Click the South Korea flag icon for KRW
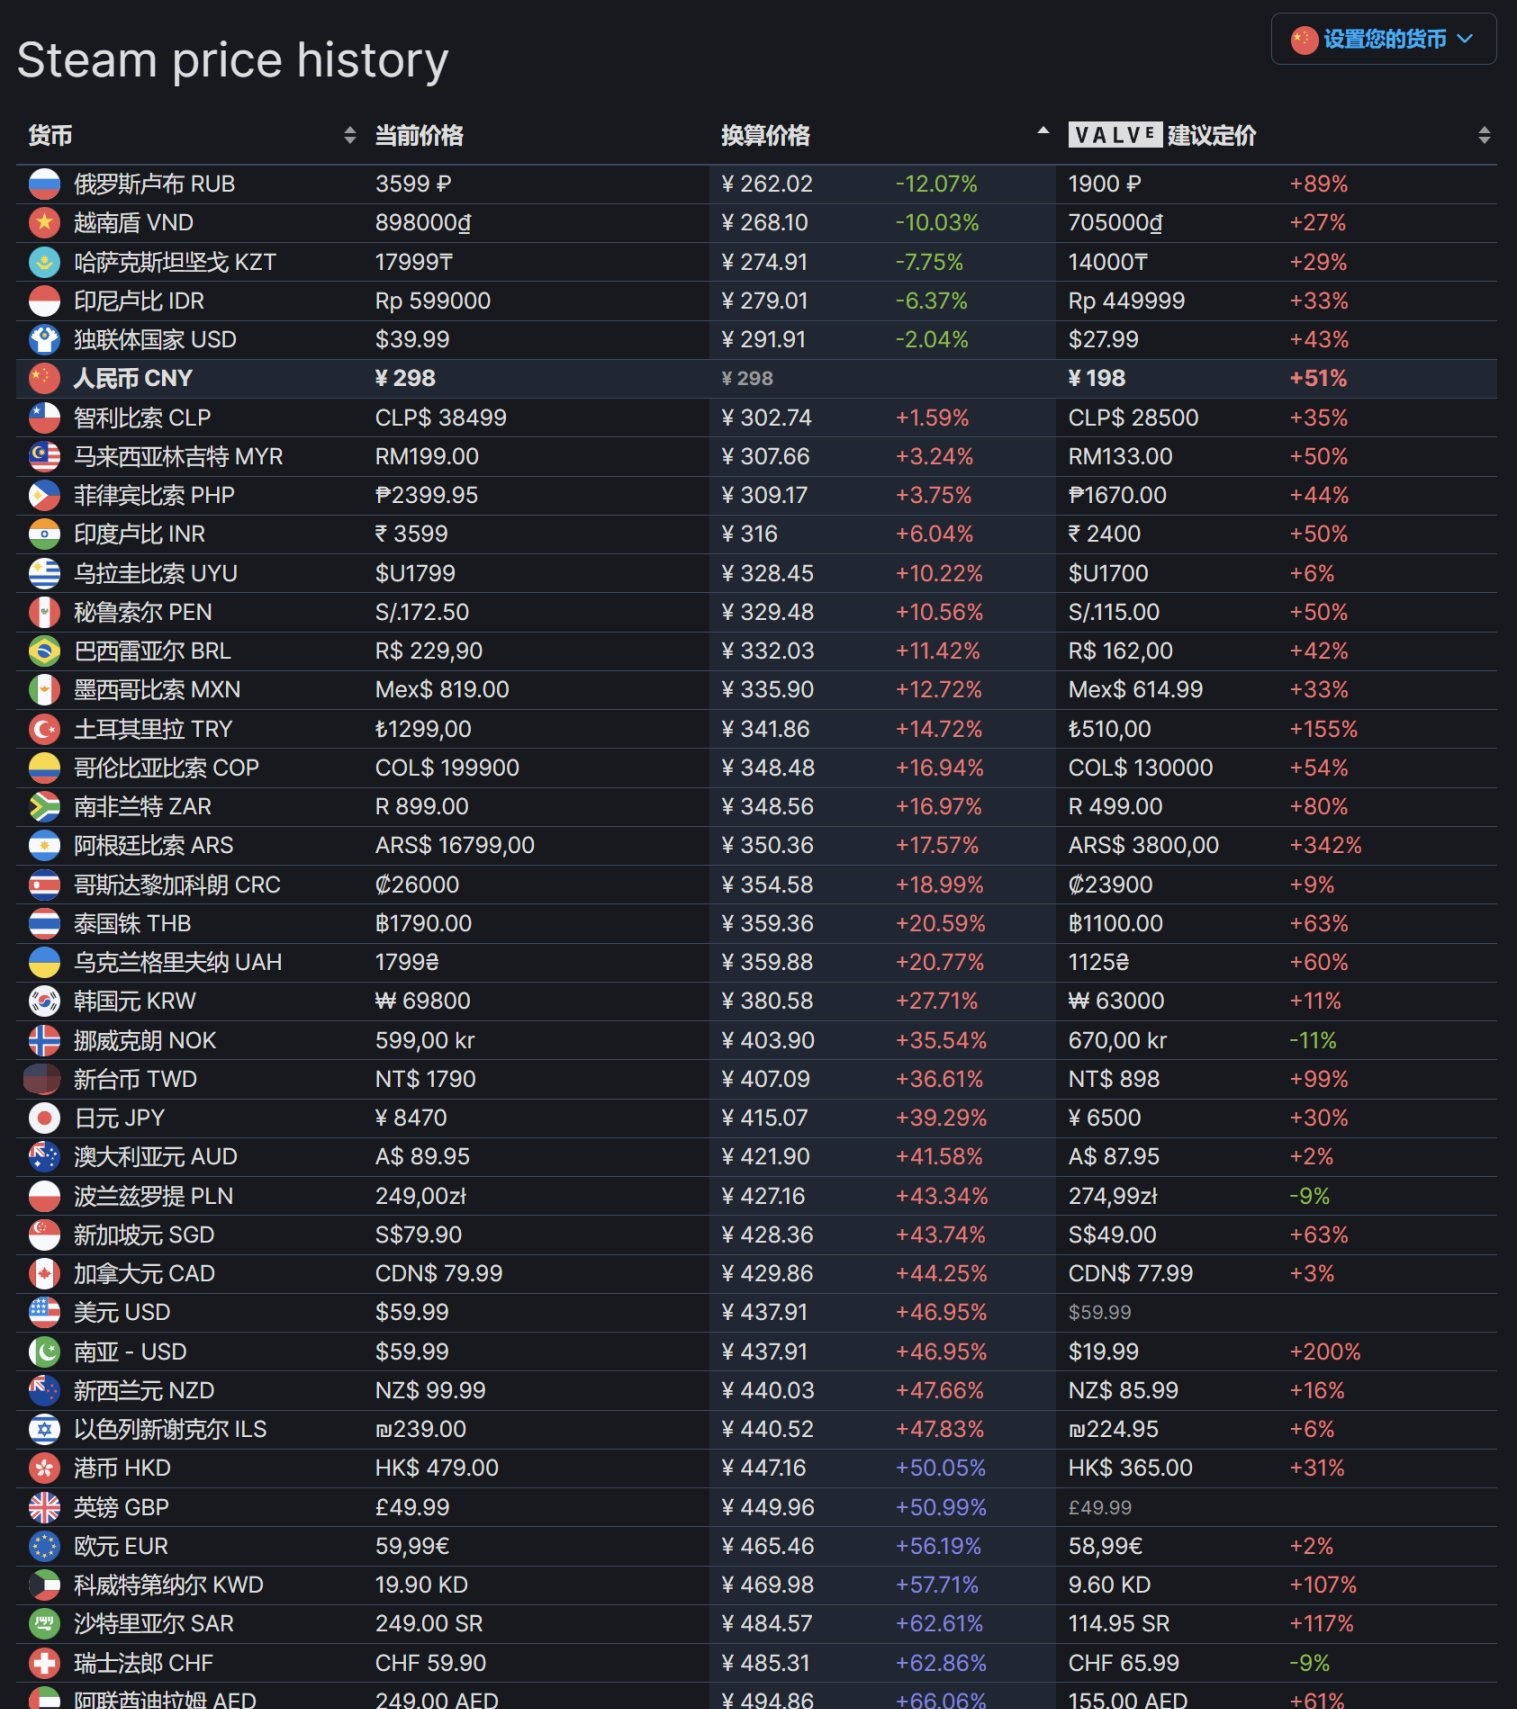Viewport: 1517px width, 1709px height. [x=44, y=1001]
